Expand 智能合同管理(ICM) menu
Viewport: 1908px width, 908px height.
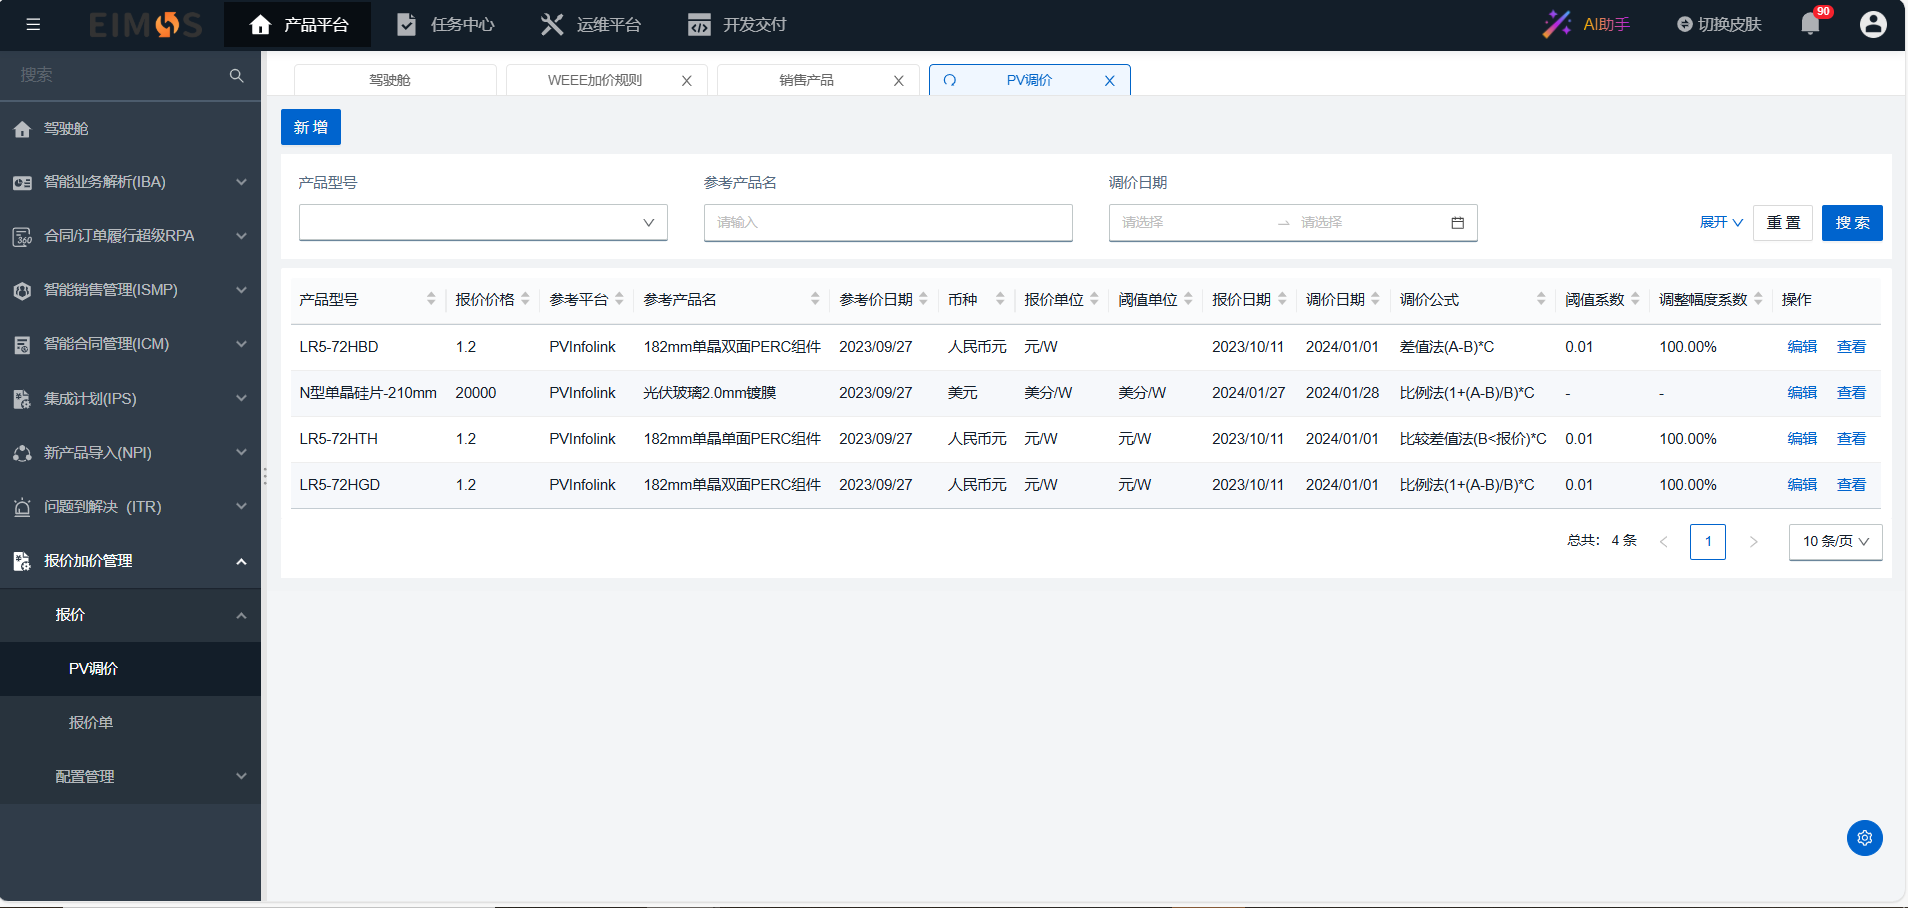[x=130, y=344]
